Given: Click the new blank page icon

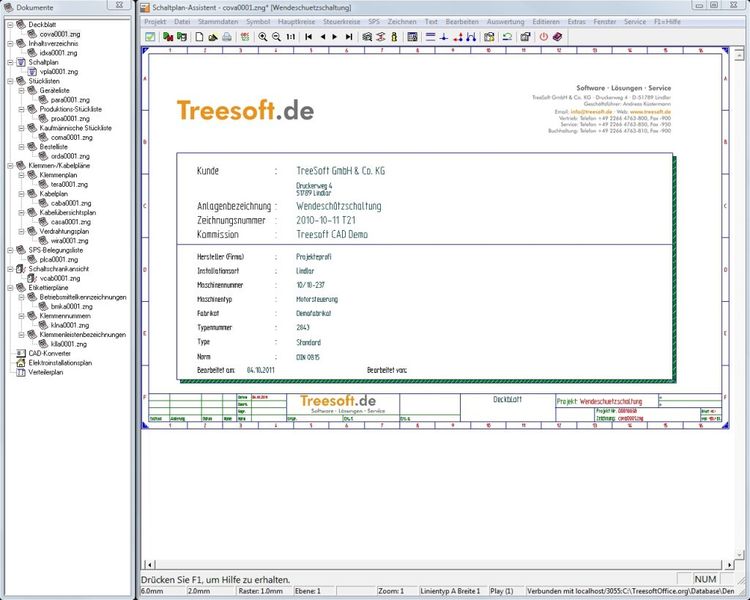Looking at the screenshot, I should coord(199,37).
